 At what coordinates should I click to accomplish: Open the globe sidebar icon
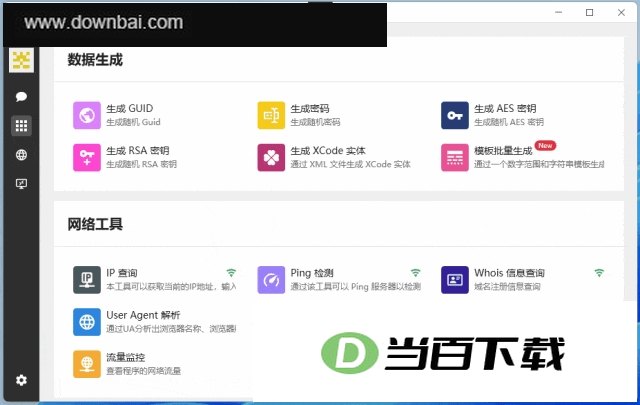(21, 155)
